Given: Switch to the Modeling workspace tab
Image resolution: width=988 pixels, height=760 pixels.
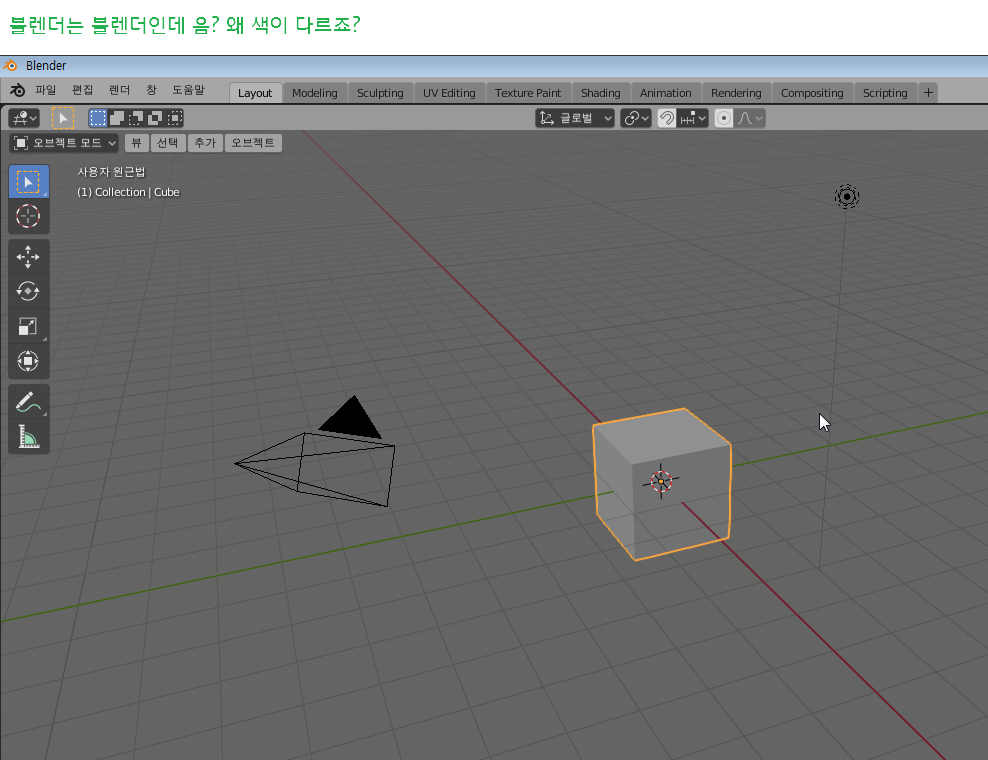Looking at the screenshot, I should point(315,93).
